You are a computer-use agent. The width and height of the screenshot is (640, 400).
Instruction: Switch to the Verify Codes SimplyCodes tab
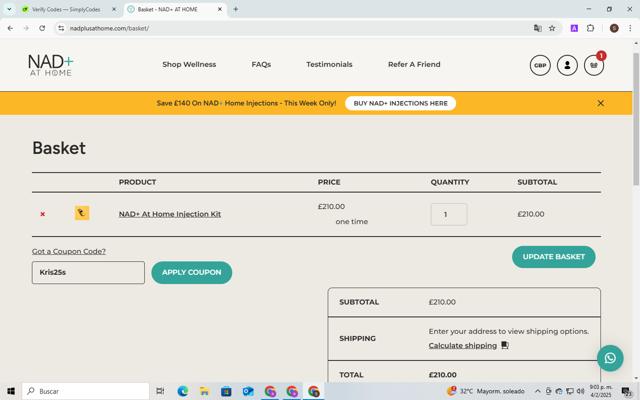66,9
